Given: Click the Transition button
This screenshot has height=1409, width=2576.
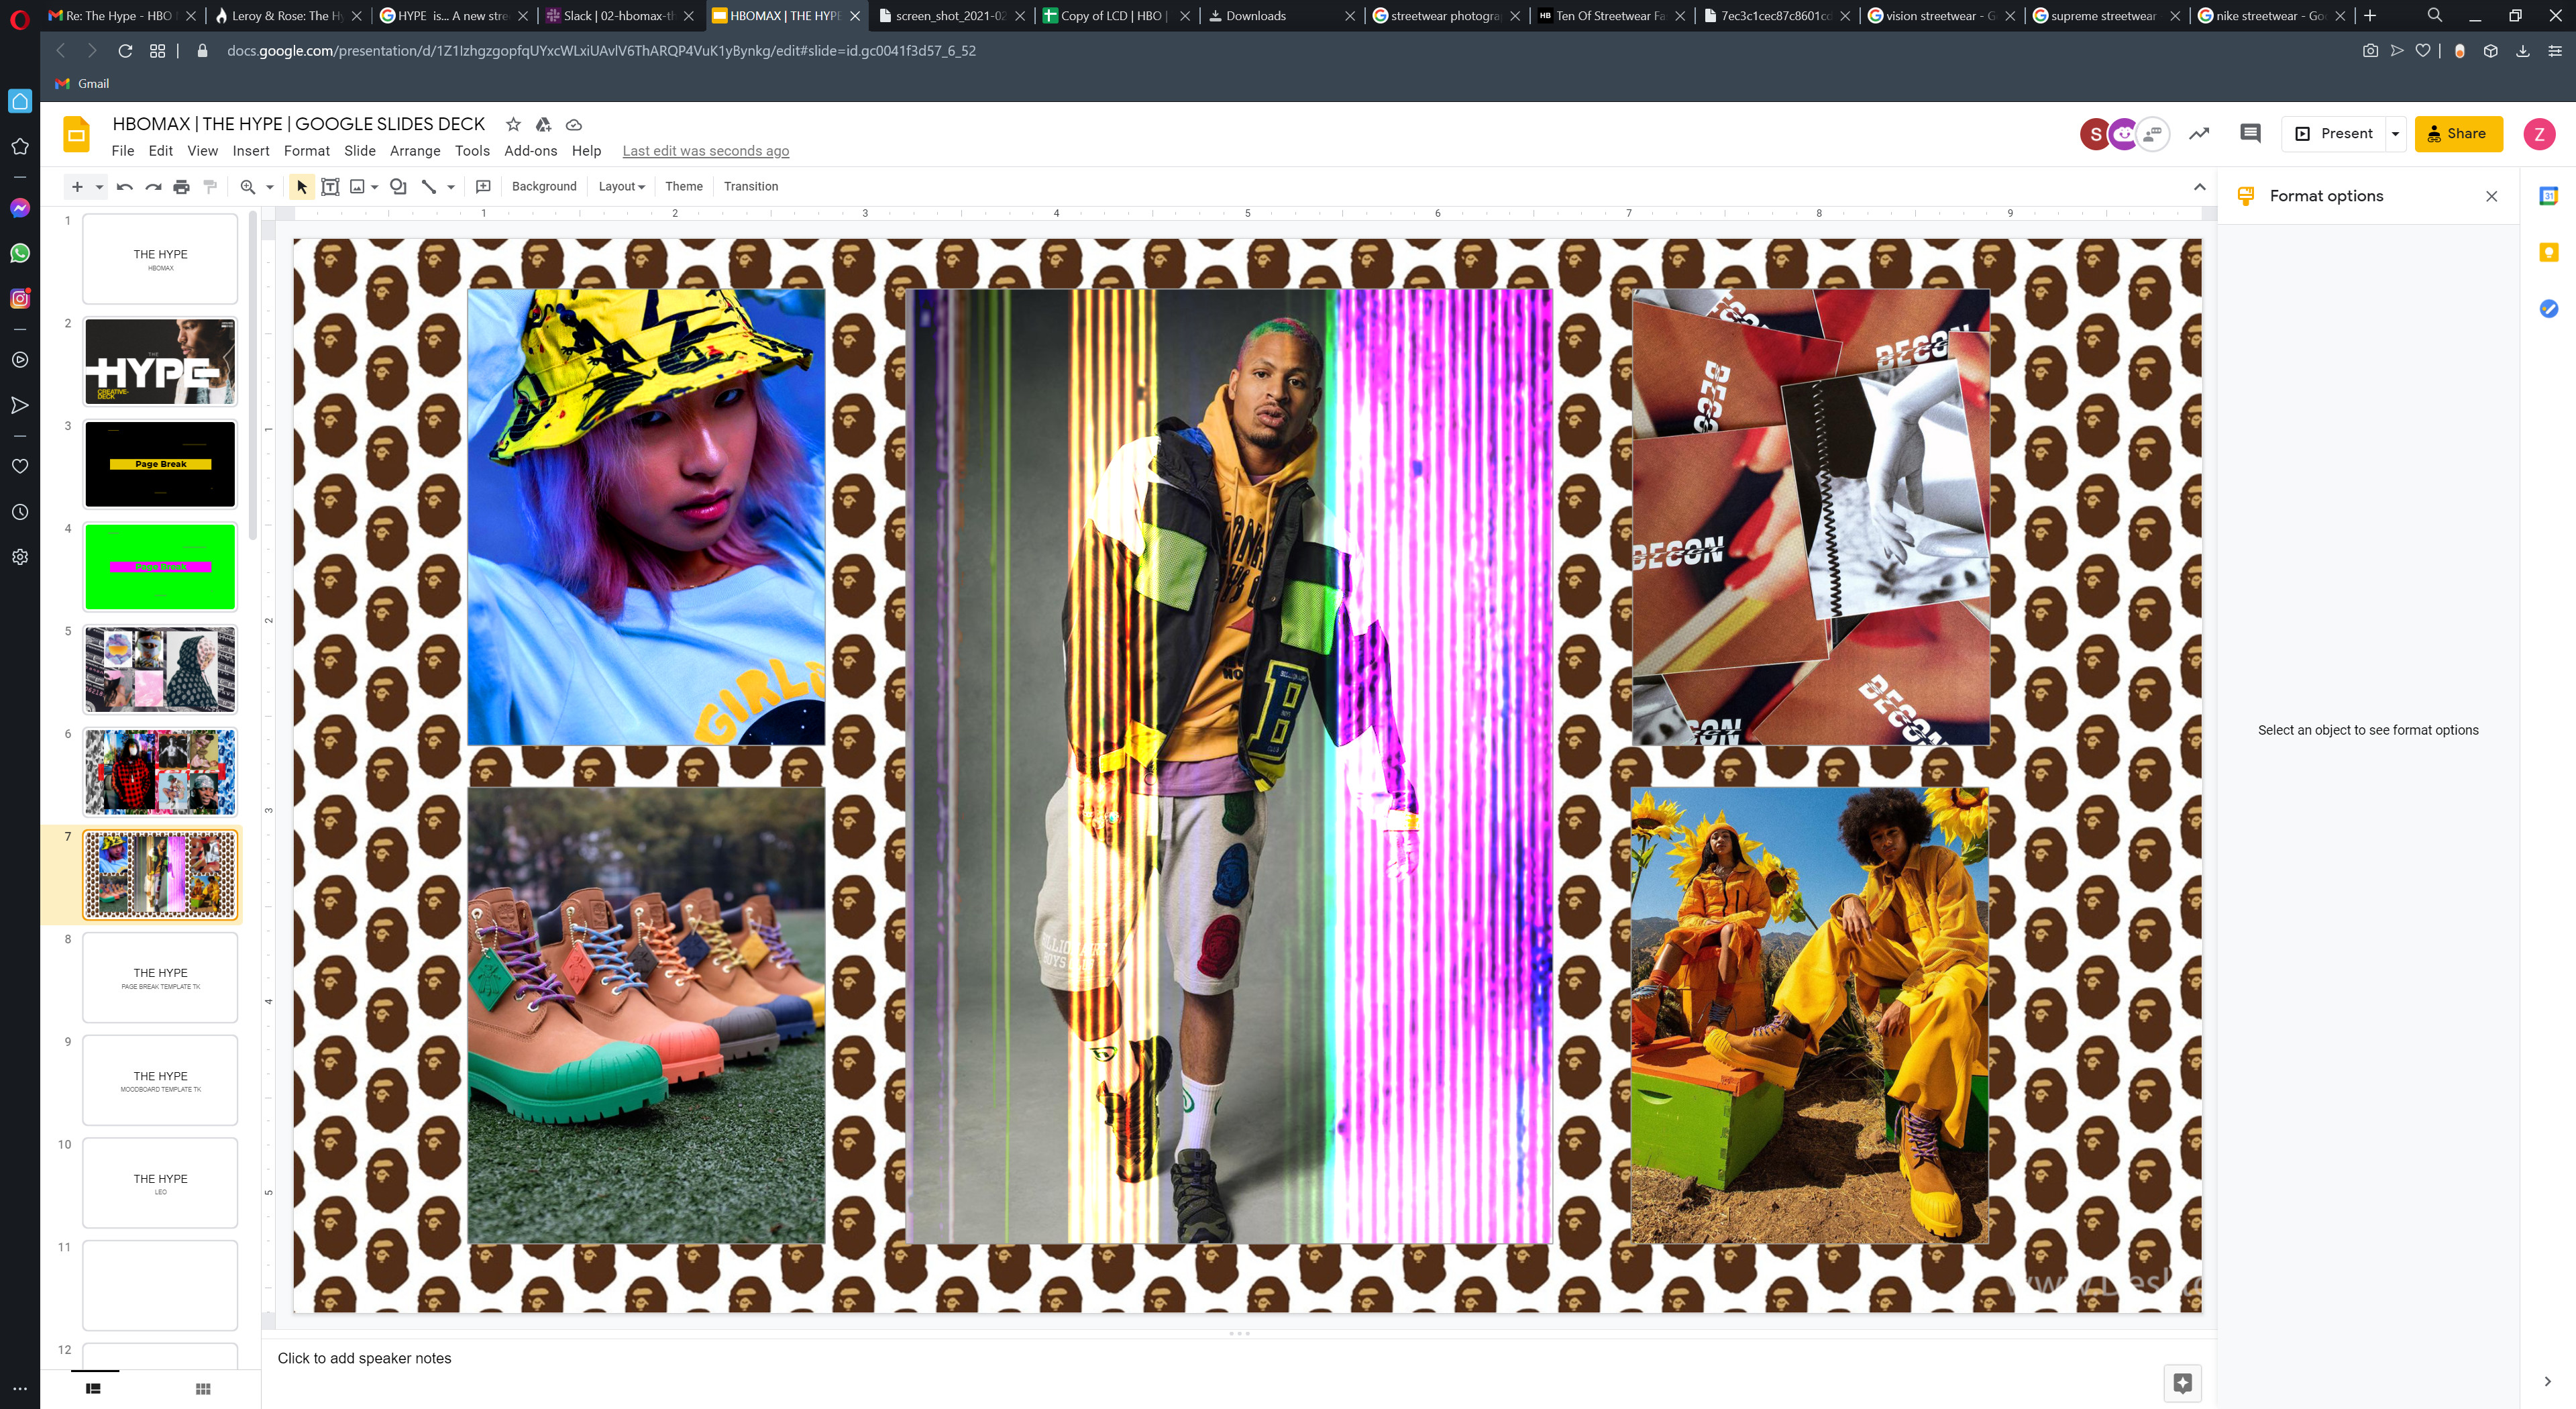Looking at the screenshot, I should pyautogui.click(x=751, y=186).
